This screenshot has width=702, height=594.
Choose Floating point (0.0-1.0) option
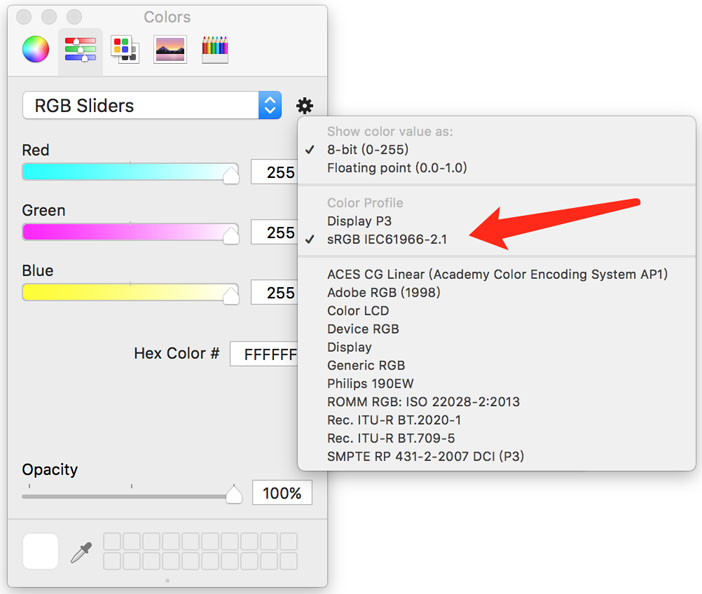pos(396,167)
